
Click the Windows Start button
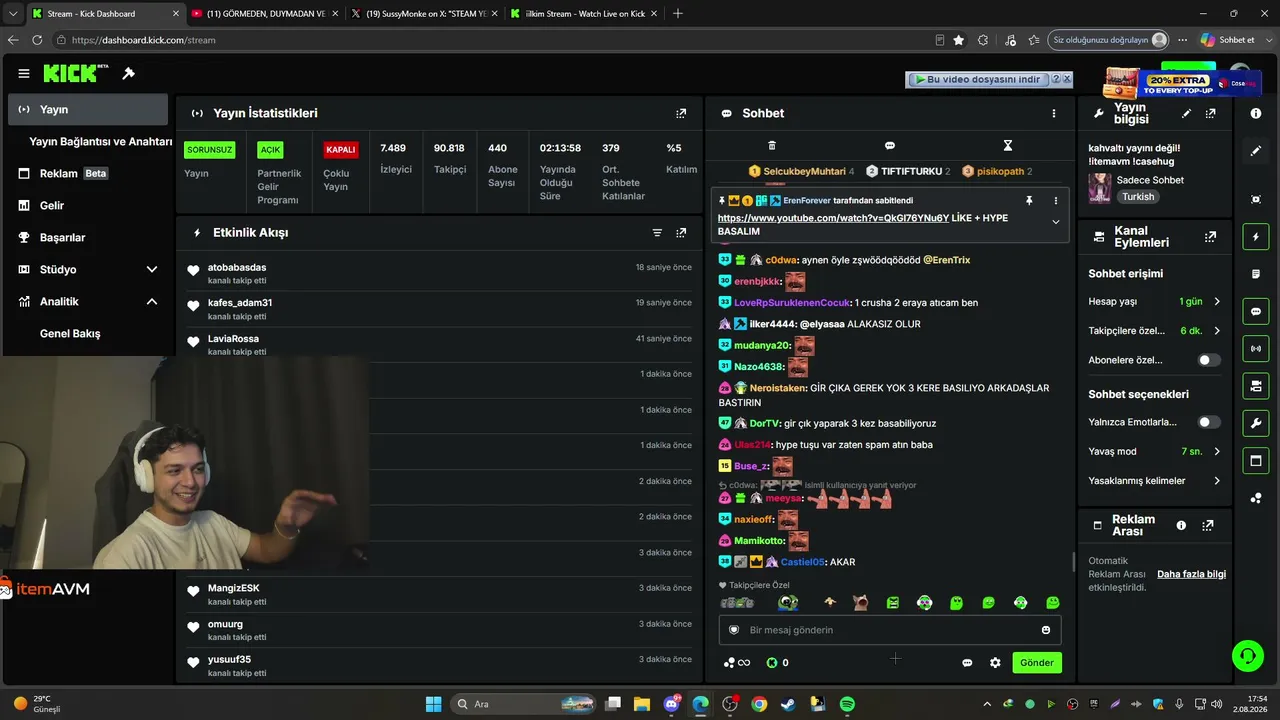[x=433, y=704]
